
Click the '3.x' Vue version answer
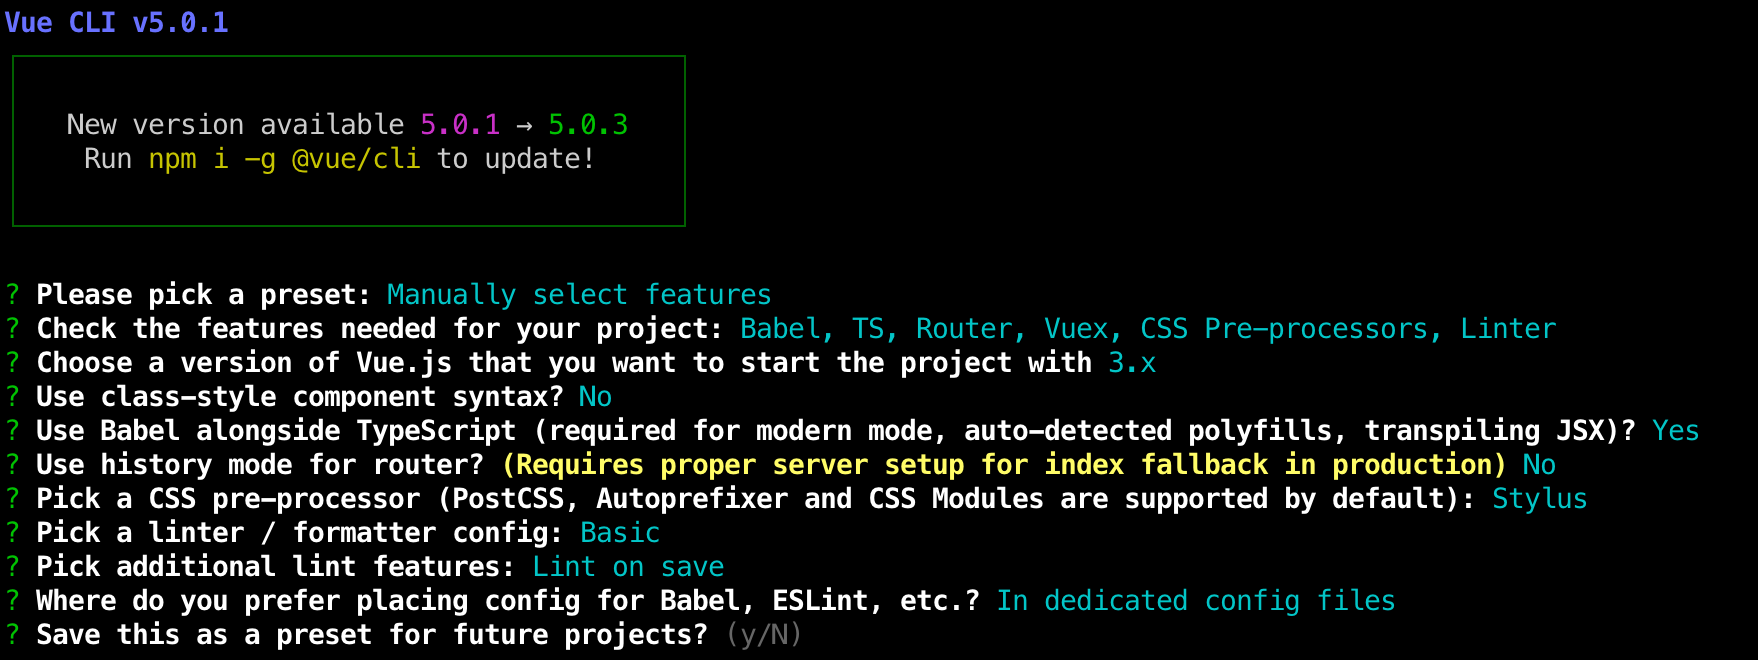(1132, 363)
